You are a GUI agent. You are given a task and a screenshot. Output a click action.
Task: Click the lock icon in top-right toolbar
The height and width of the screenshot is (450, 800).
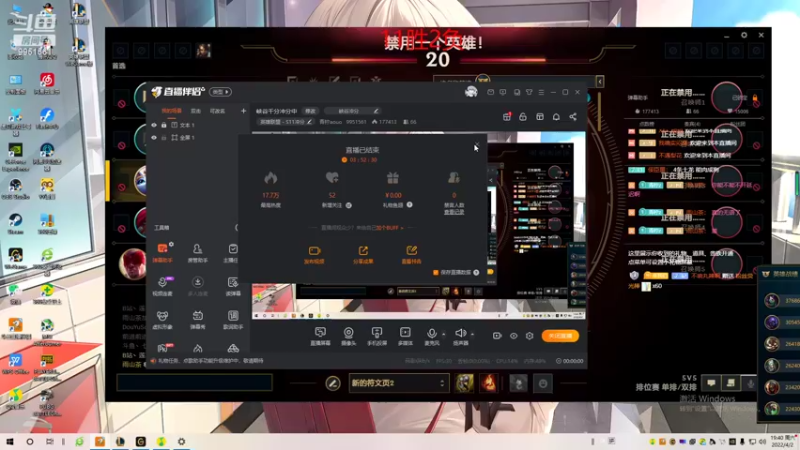(523, 117)
